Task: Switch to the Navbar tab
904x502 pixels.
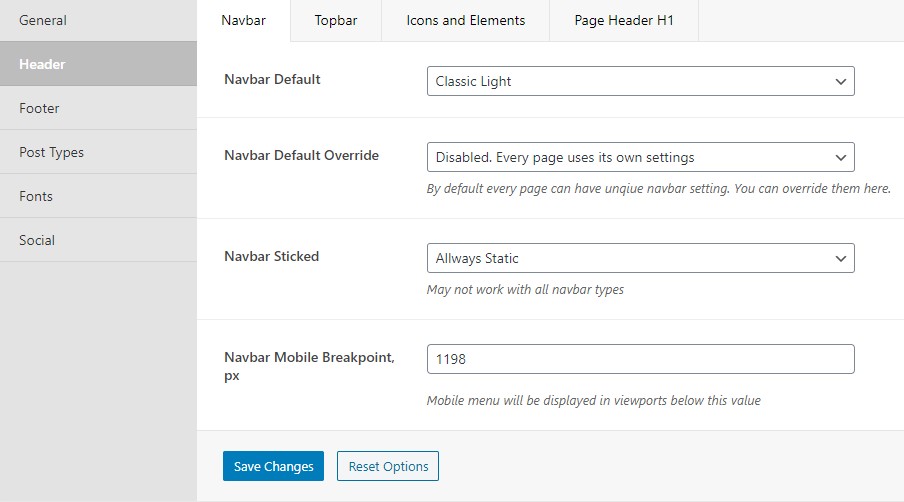Action: (243, 21)
